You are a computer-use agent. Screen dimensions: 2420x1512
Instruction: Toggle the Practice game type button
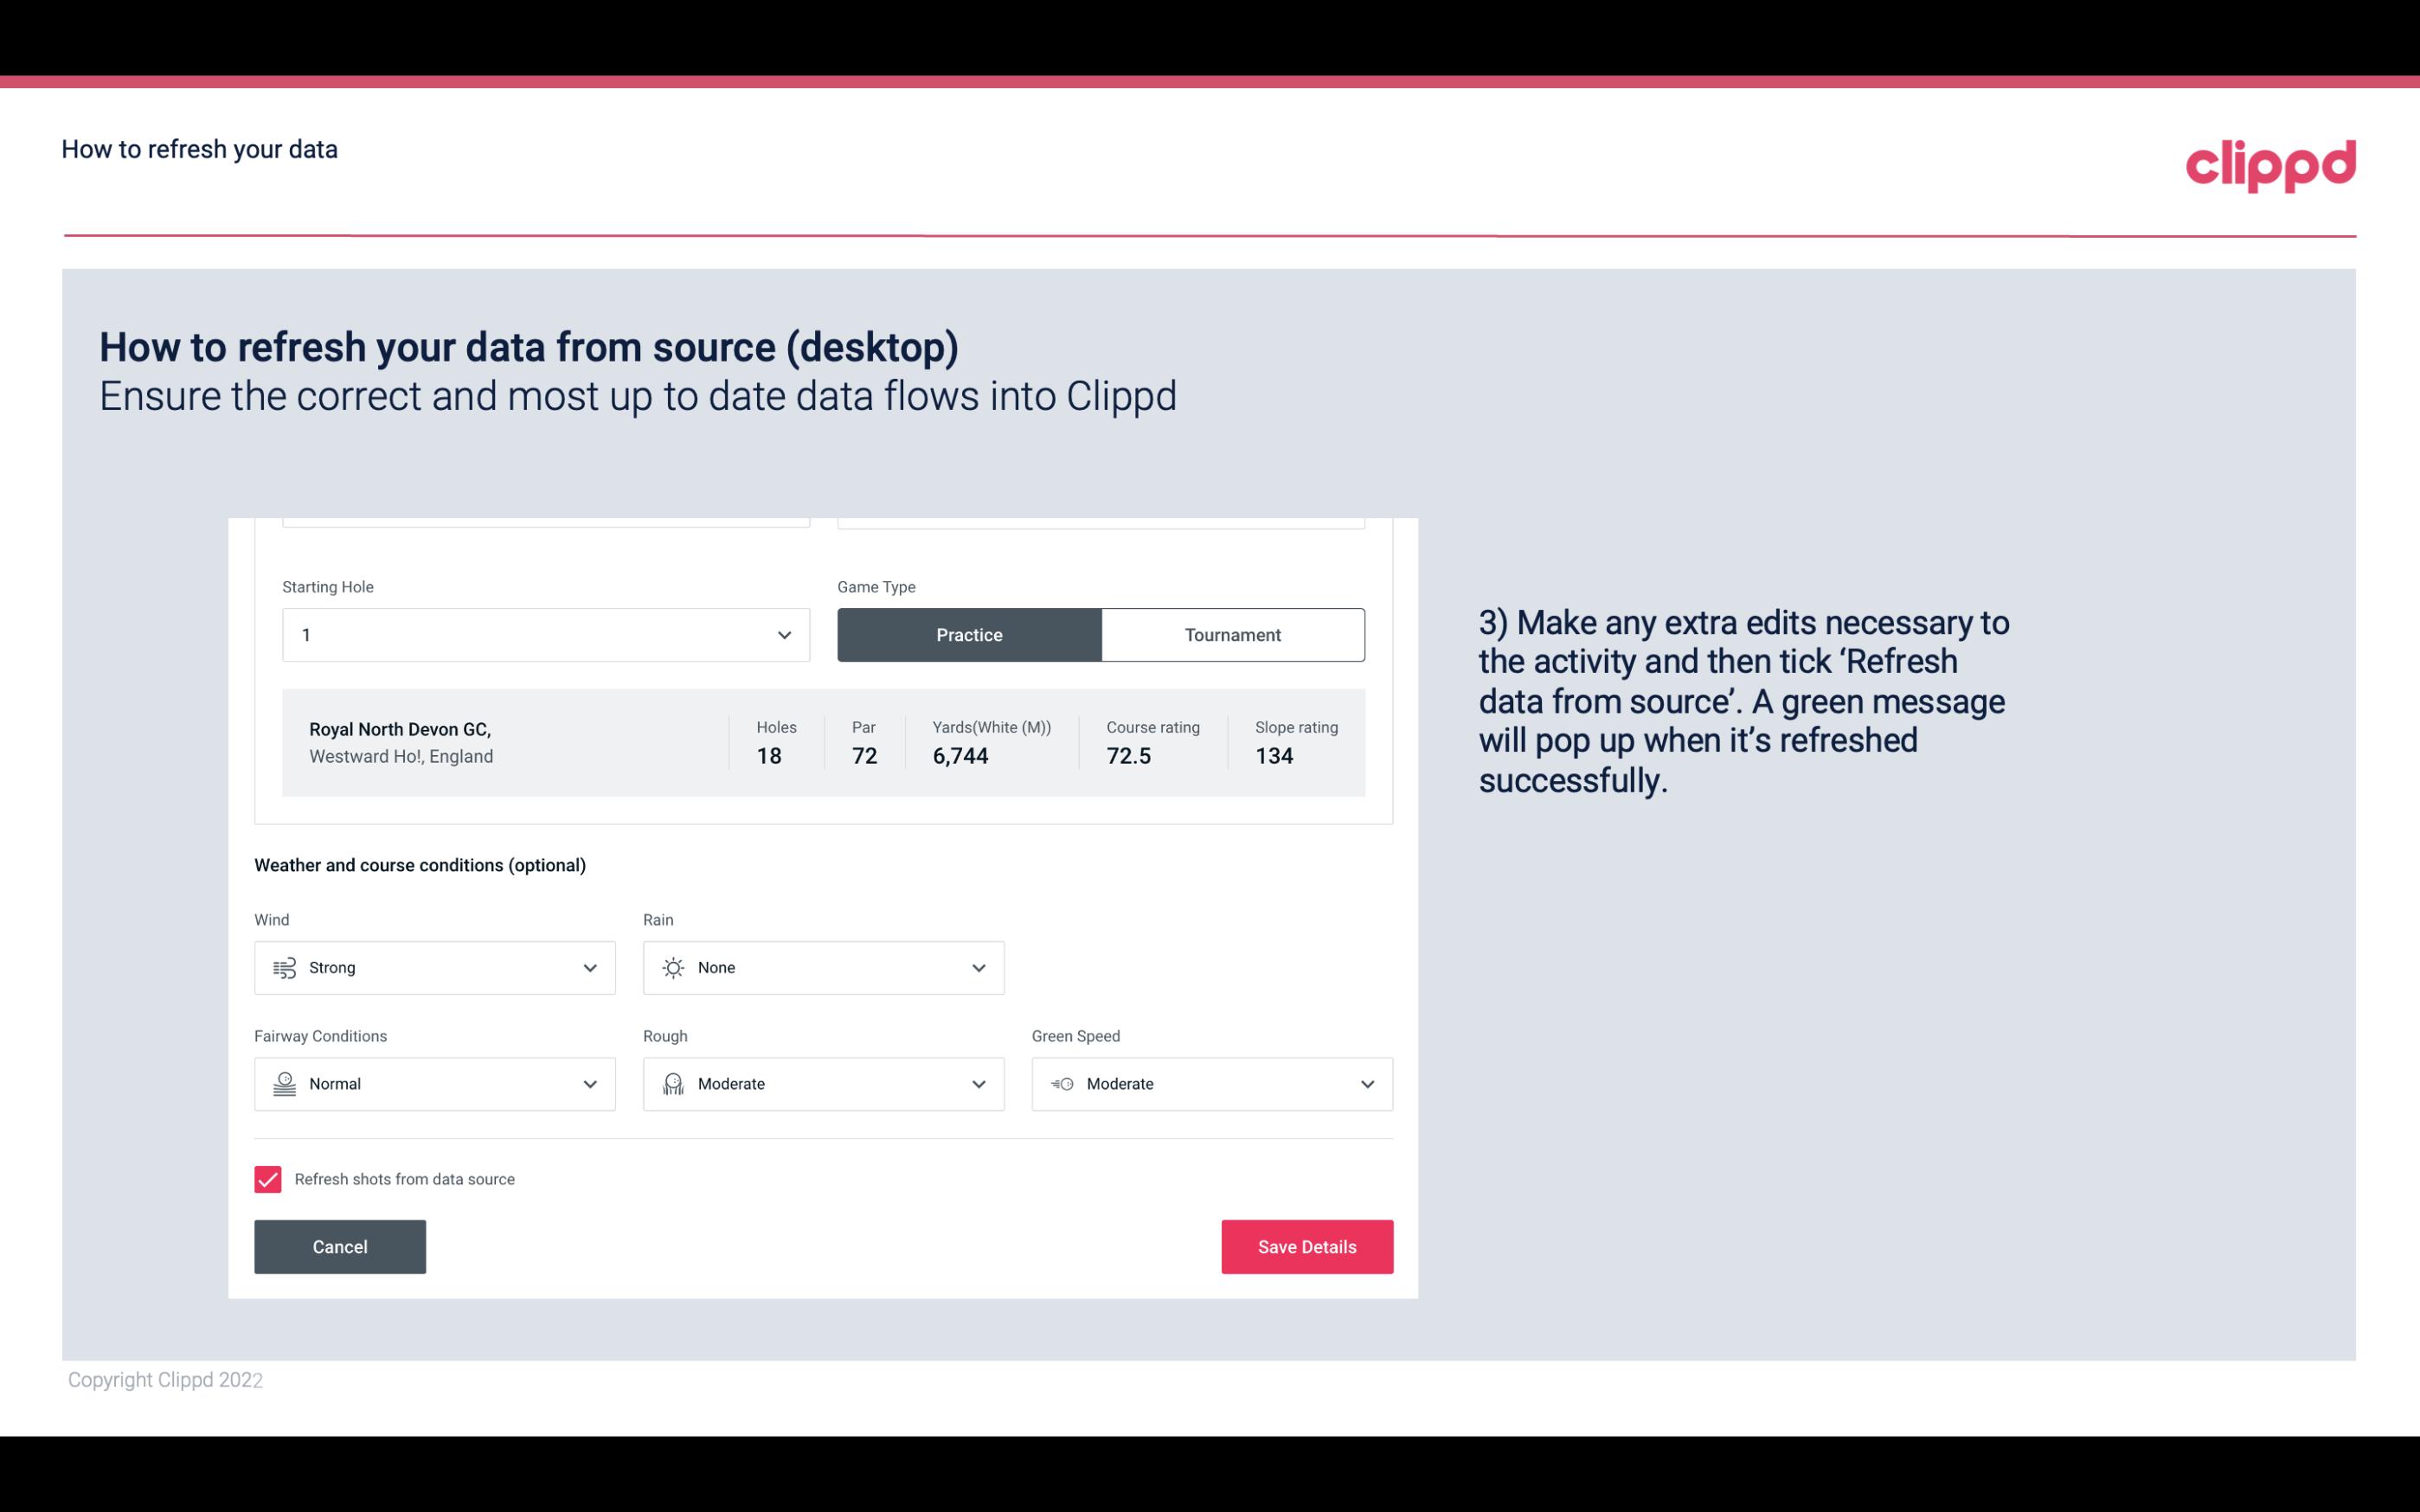[969, 634]
